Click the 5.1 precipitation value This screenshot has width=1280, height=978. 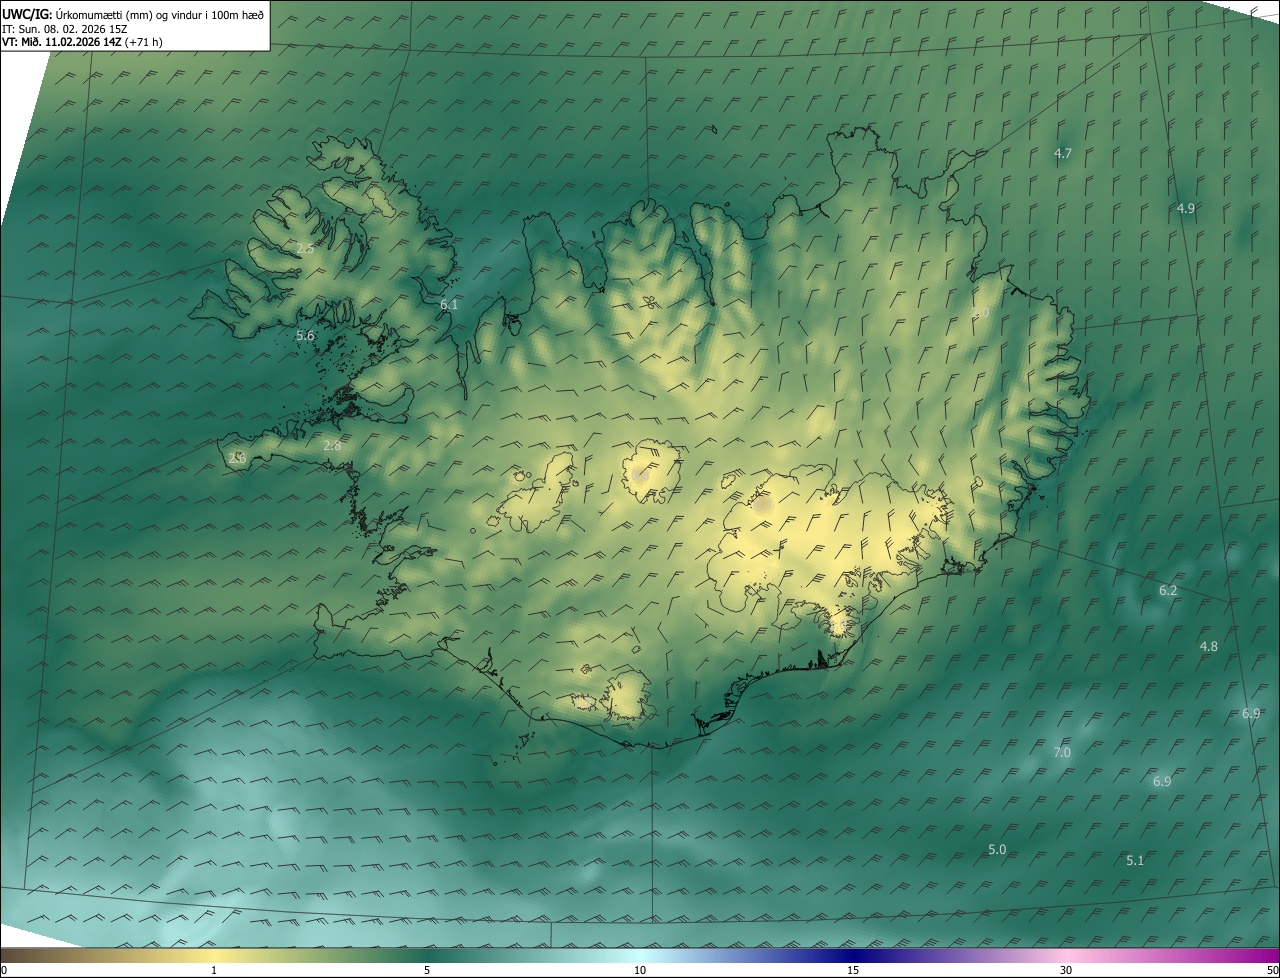(x=1135, y=860)
